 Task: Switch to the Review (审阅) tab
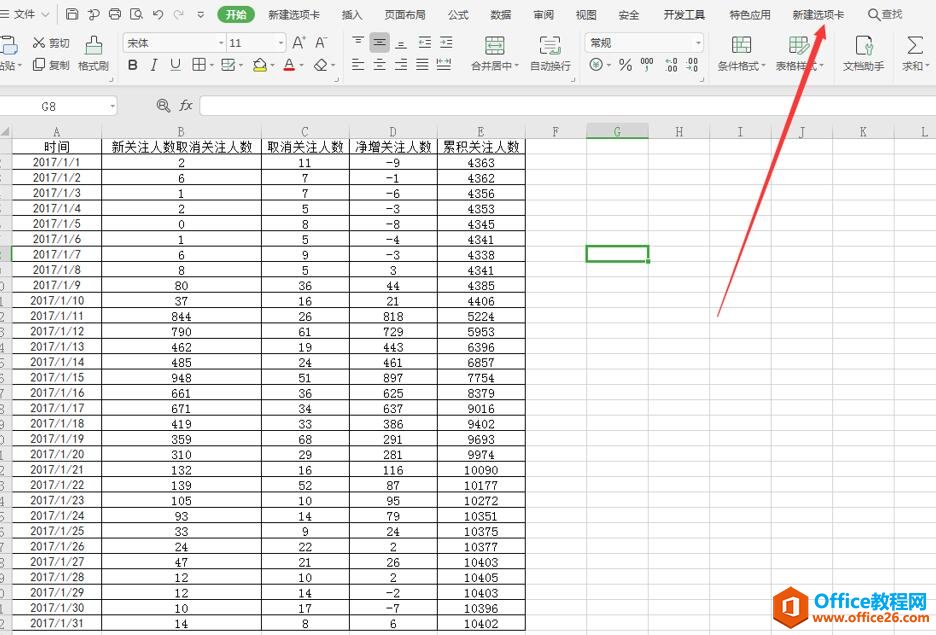point(543,14)
